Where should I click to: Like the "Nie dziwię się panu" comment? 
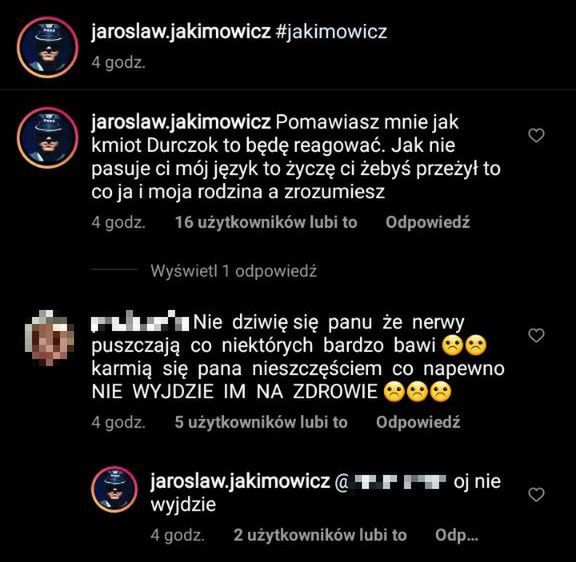(536, 335)
